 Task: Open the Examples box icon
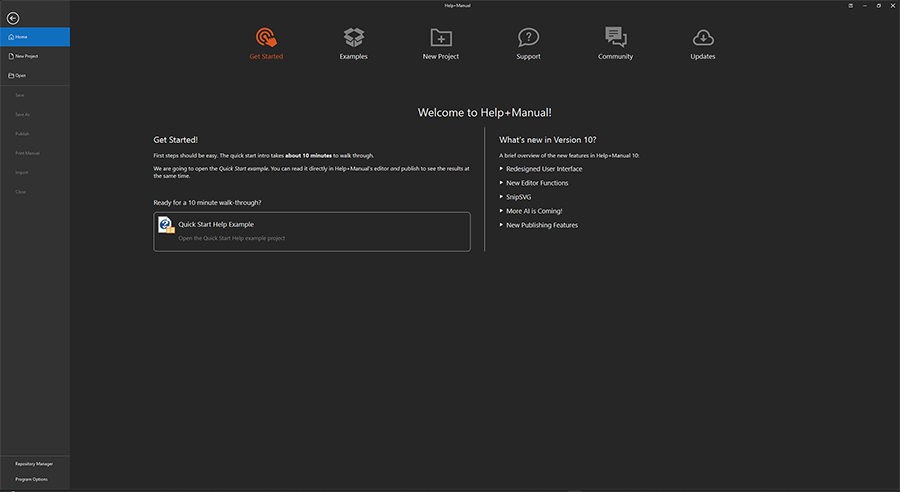coord(354,37)
